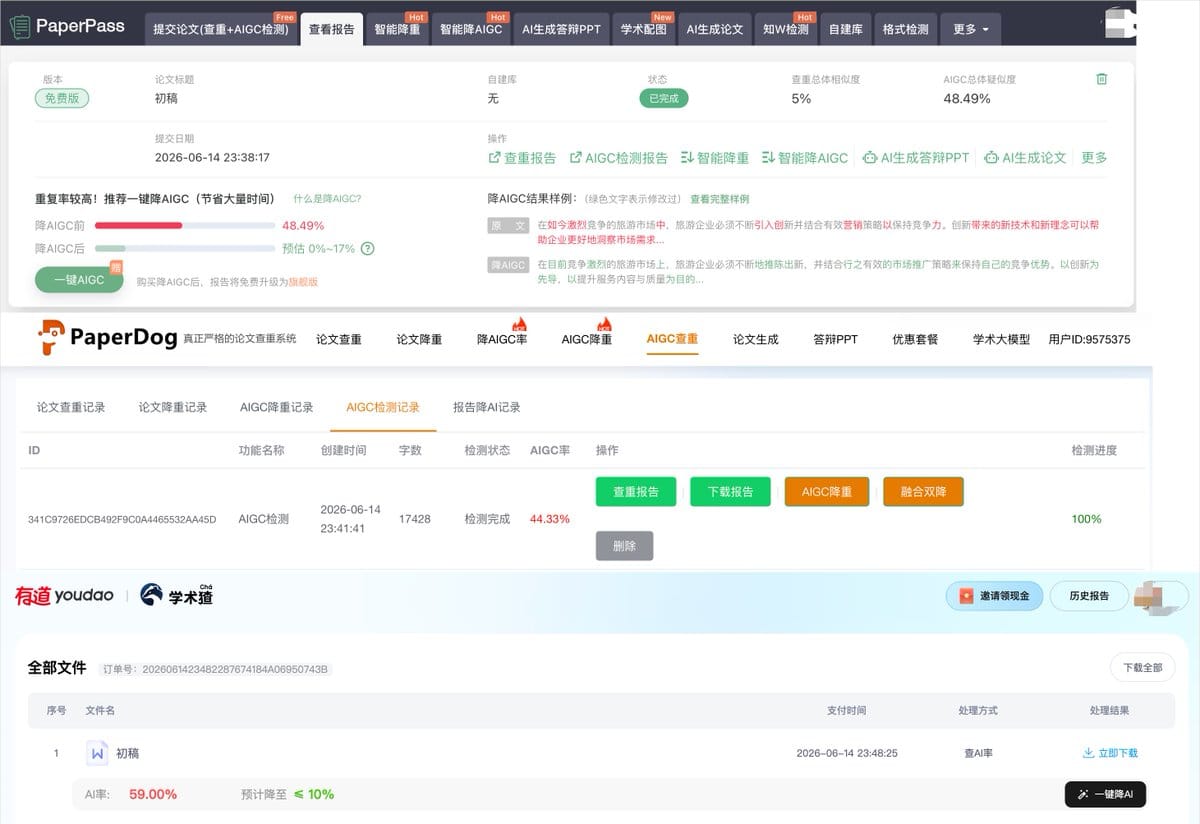Click the Word document icon beside 初稿
Screen dimensions: 1200x824
(x=97, y=753)
